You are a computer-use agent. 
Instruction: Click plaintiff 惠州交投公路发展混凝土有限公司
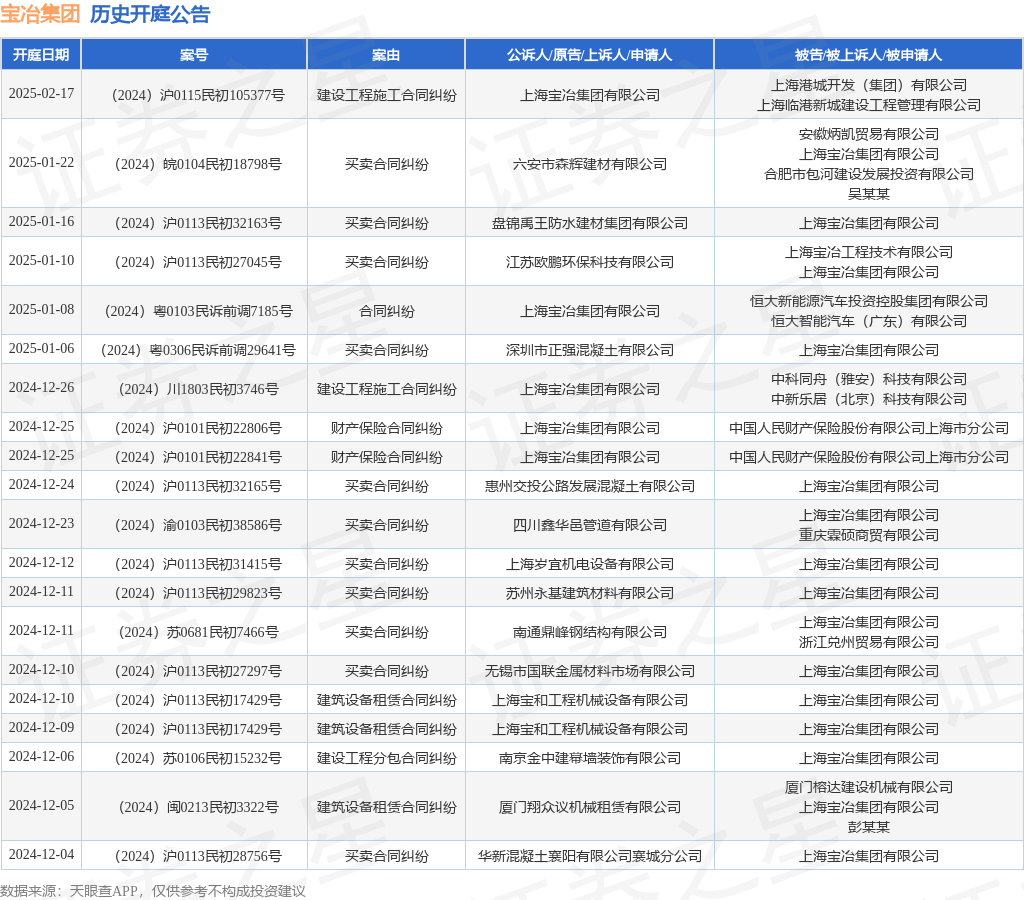590,486
